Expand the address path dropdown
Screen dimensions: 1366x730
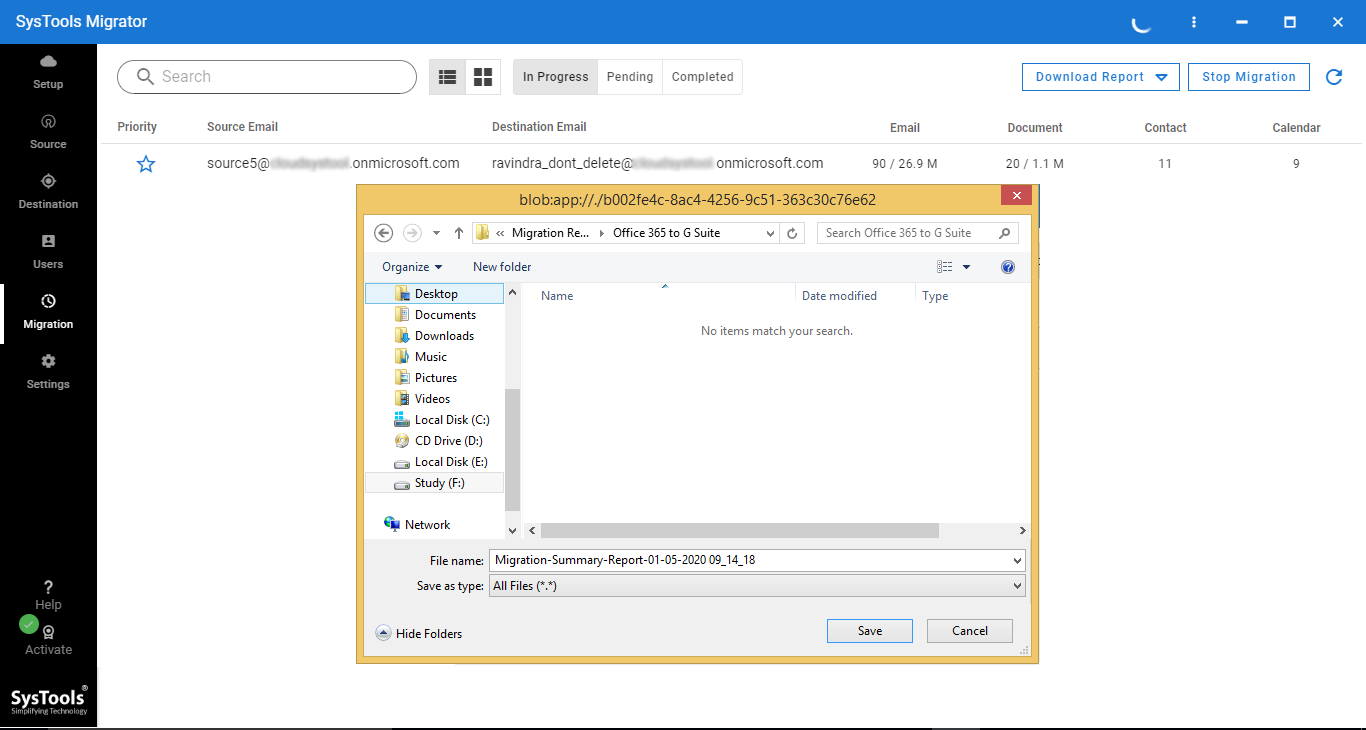pos(770,233)
